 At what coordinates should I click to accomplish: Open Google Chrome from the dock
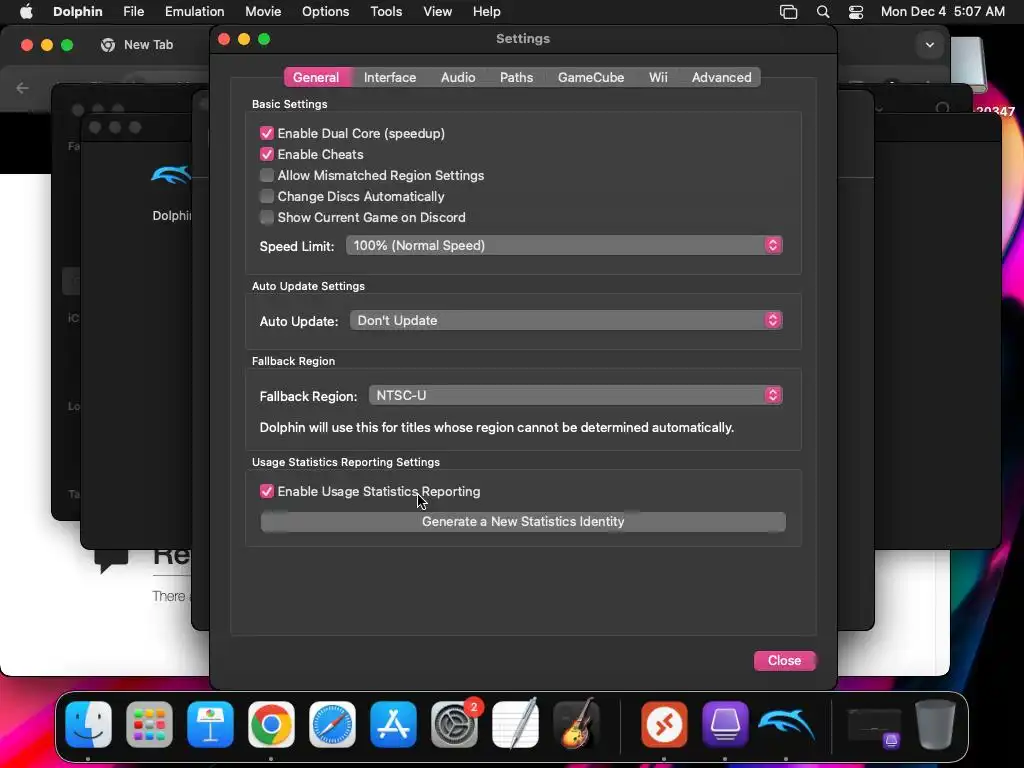[271, 724]
